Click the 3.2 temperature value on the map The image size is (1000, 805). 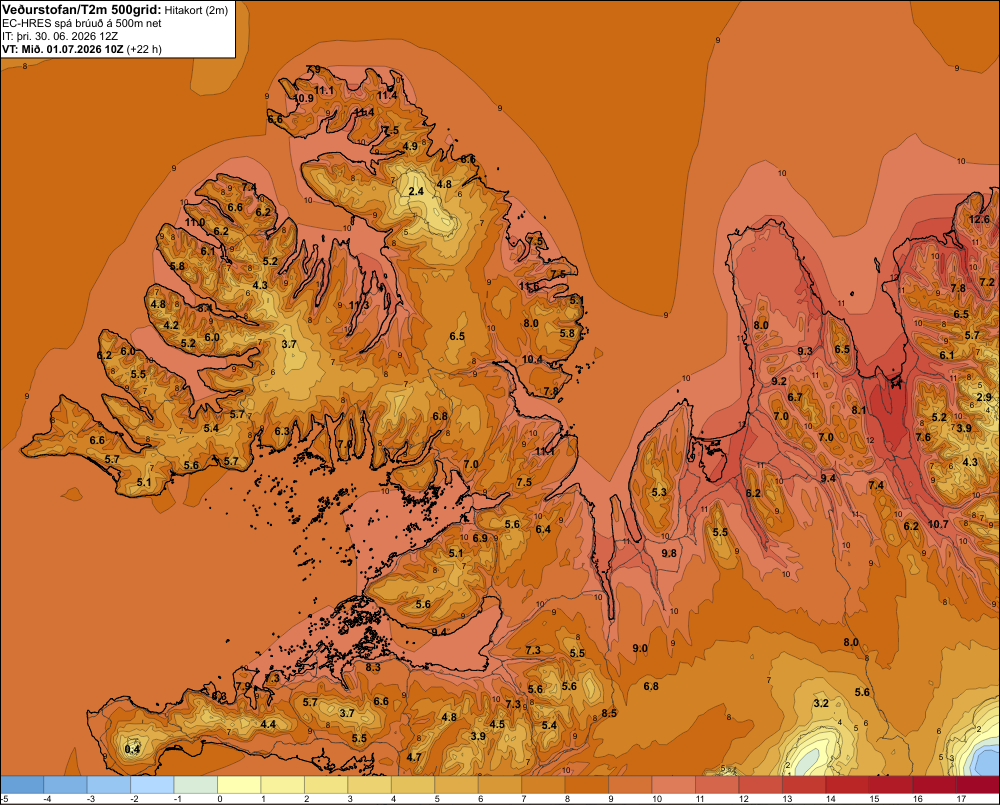[x=821, y=703]
